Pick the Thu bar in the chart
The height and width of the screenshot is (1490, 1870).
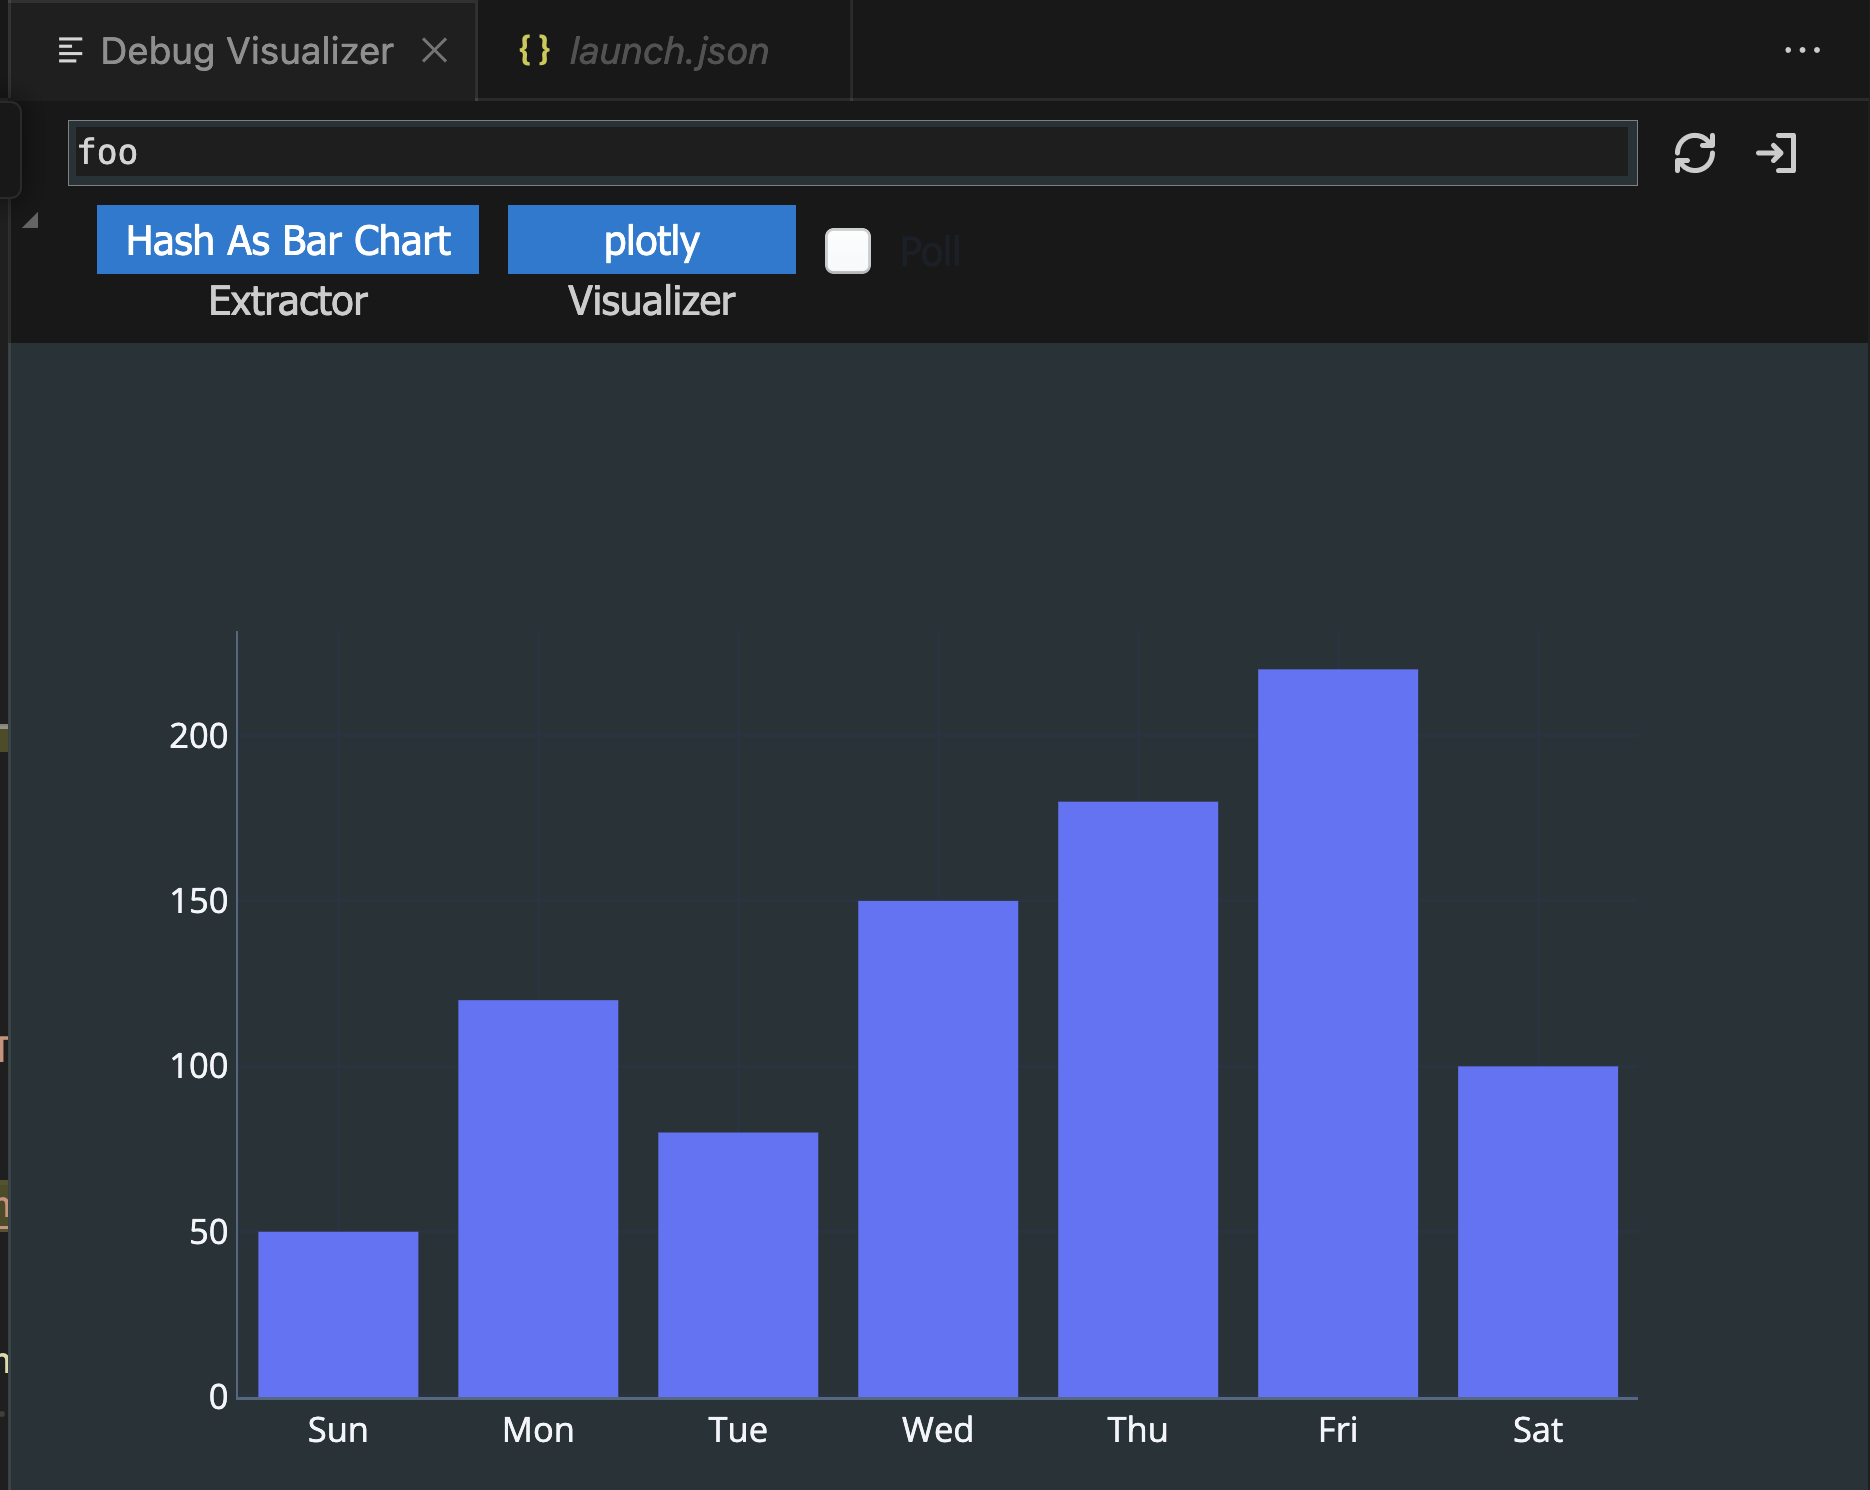coord(1137,1098)
